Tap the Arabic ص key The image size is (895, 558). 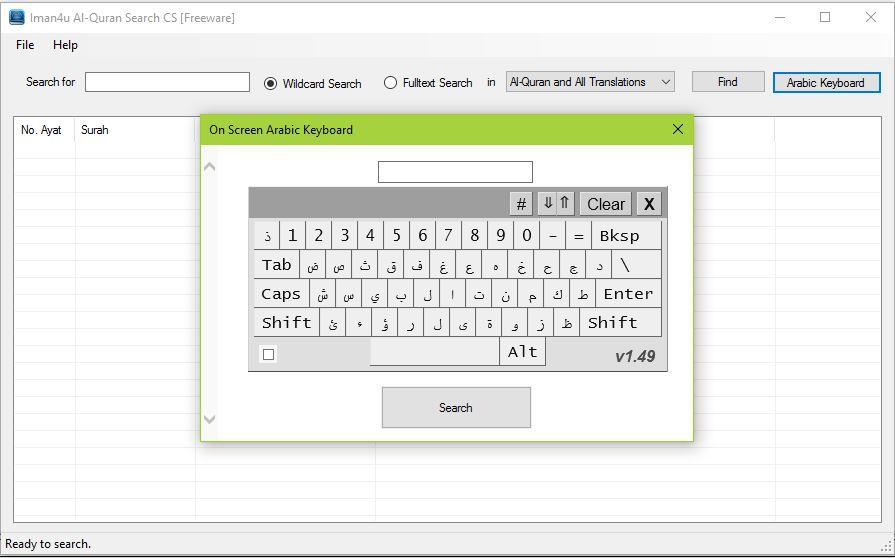tap(338, 265)
